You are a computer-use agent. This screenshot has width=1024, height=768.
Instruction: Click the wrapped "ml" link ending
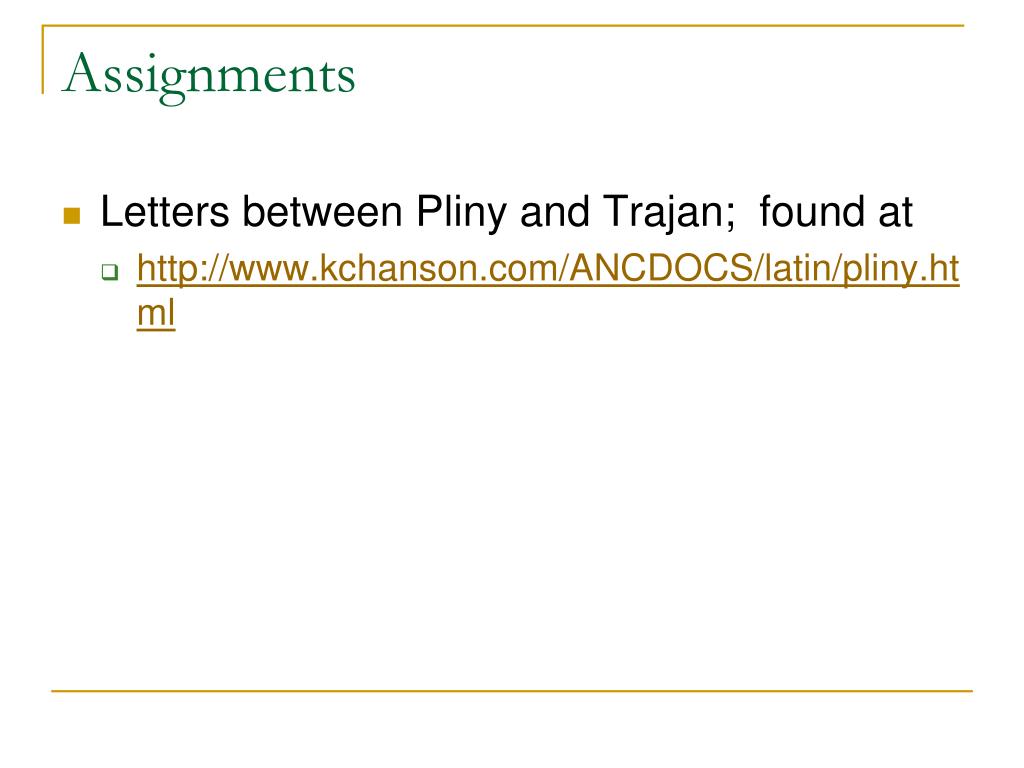156,313
